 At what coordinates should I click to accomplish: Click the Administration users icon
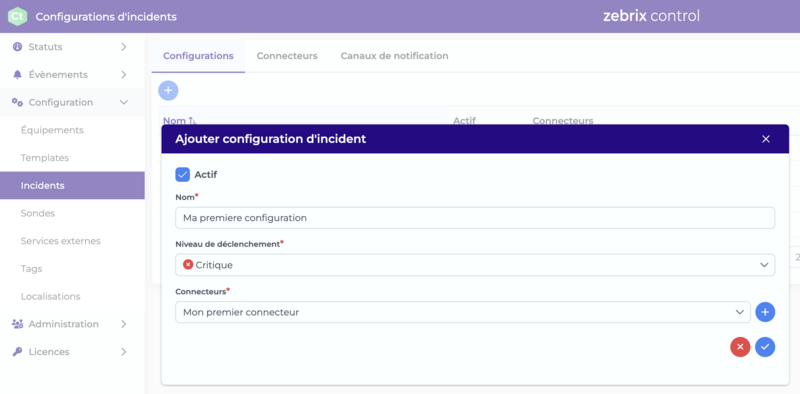(17, 324)
